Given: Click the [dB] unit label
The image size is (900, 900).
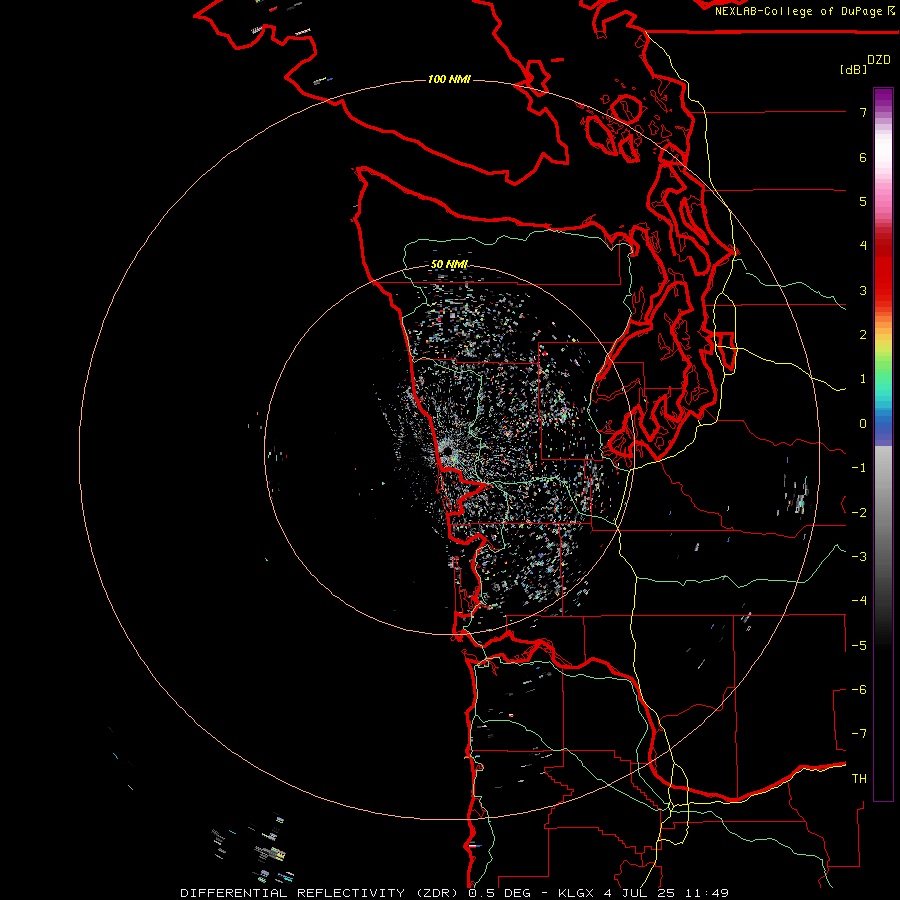Looking at the screenshot, I should [x=854, y=69].
